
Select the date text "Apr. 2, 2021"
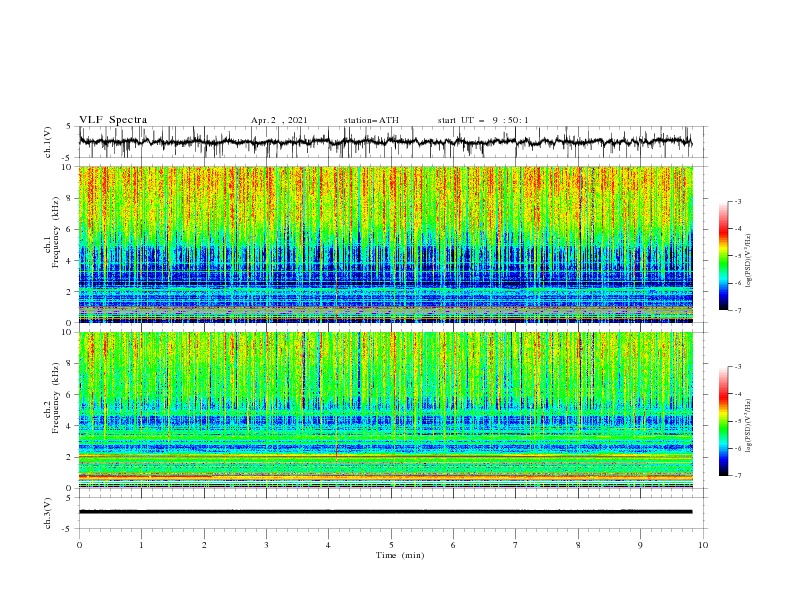point(279,120)
